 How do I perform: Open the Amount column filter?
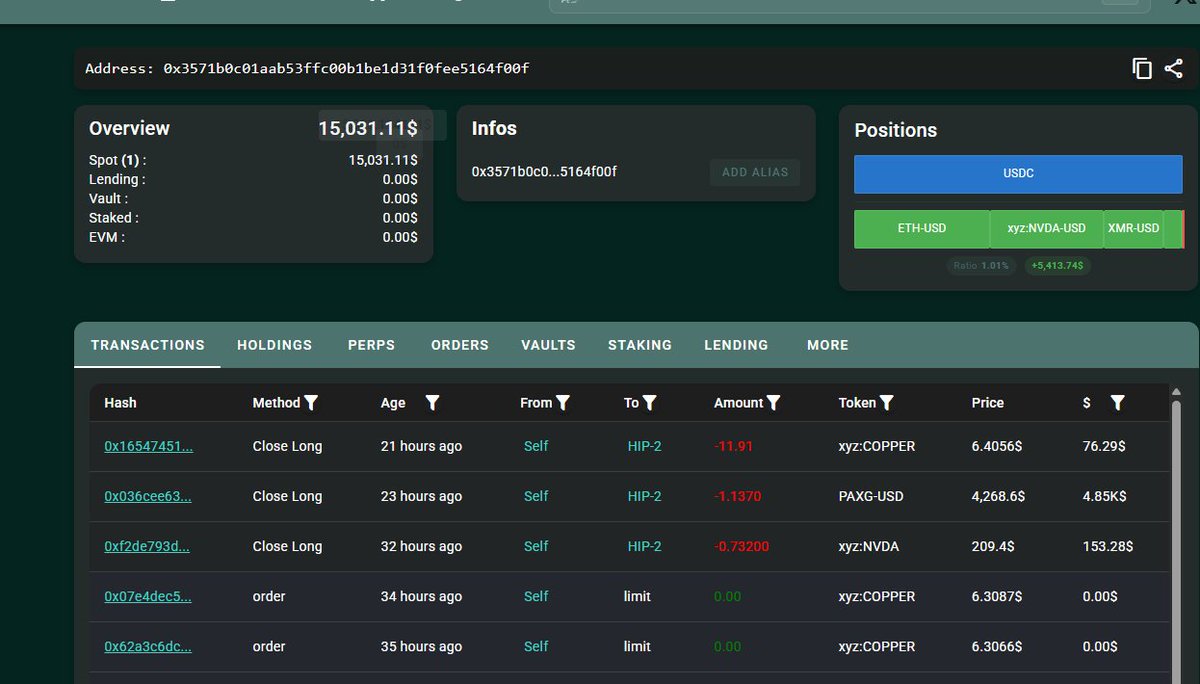pos(774,402)
